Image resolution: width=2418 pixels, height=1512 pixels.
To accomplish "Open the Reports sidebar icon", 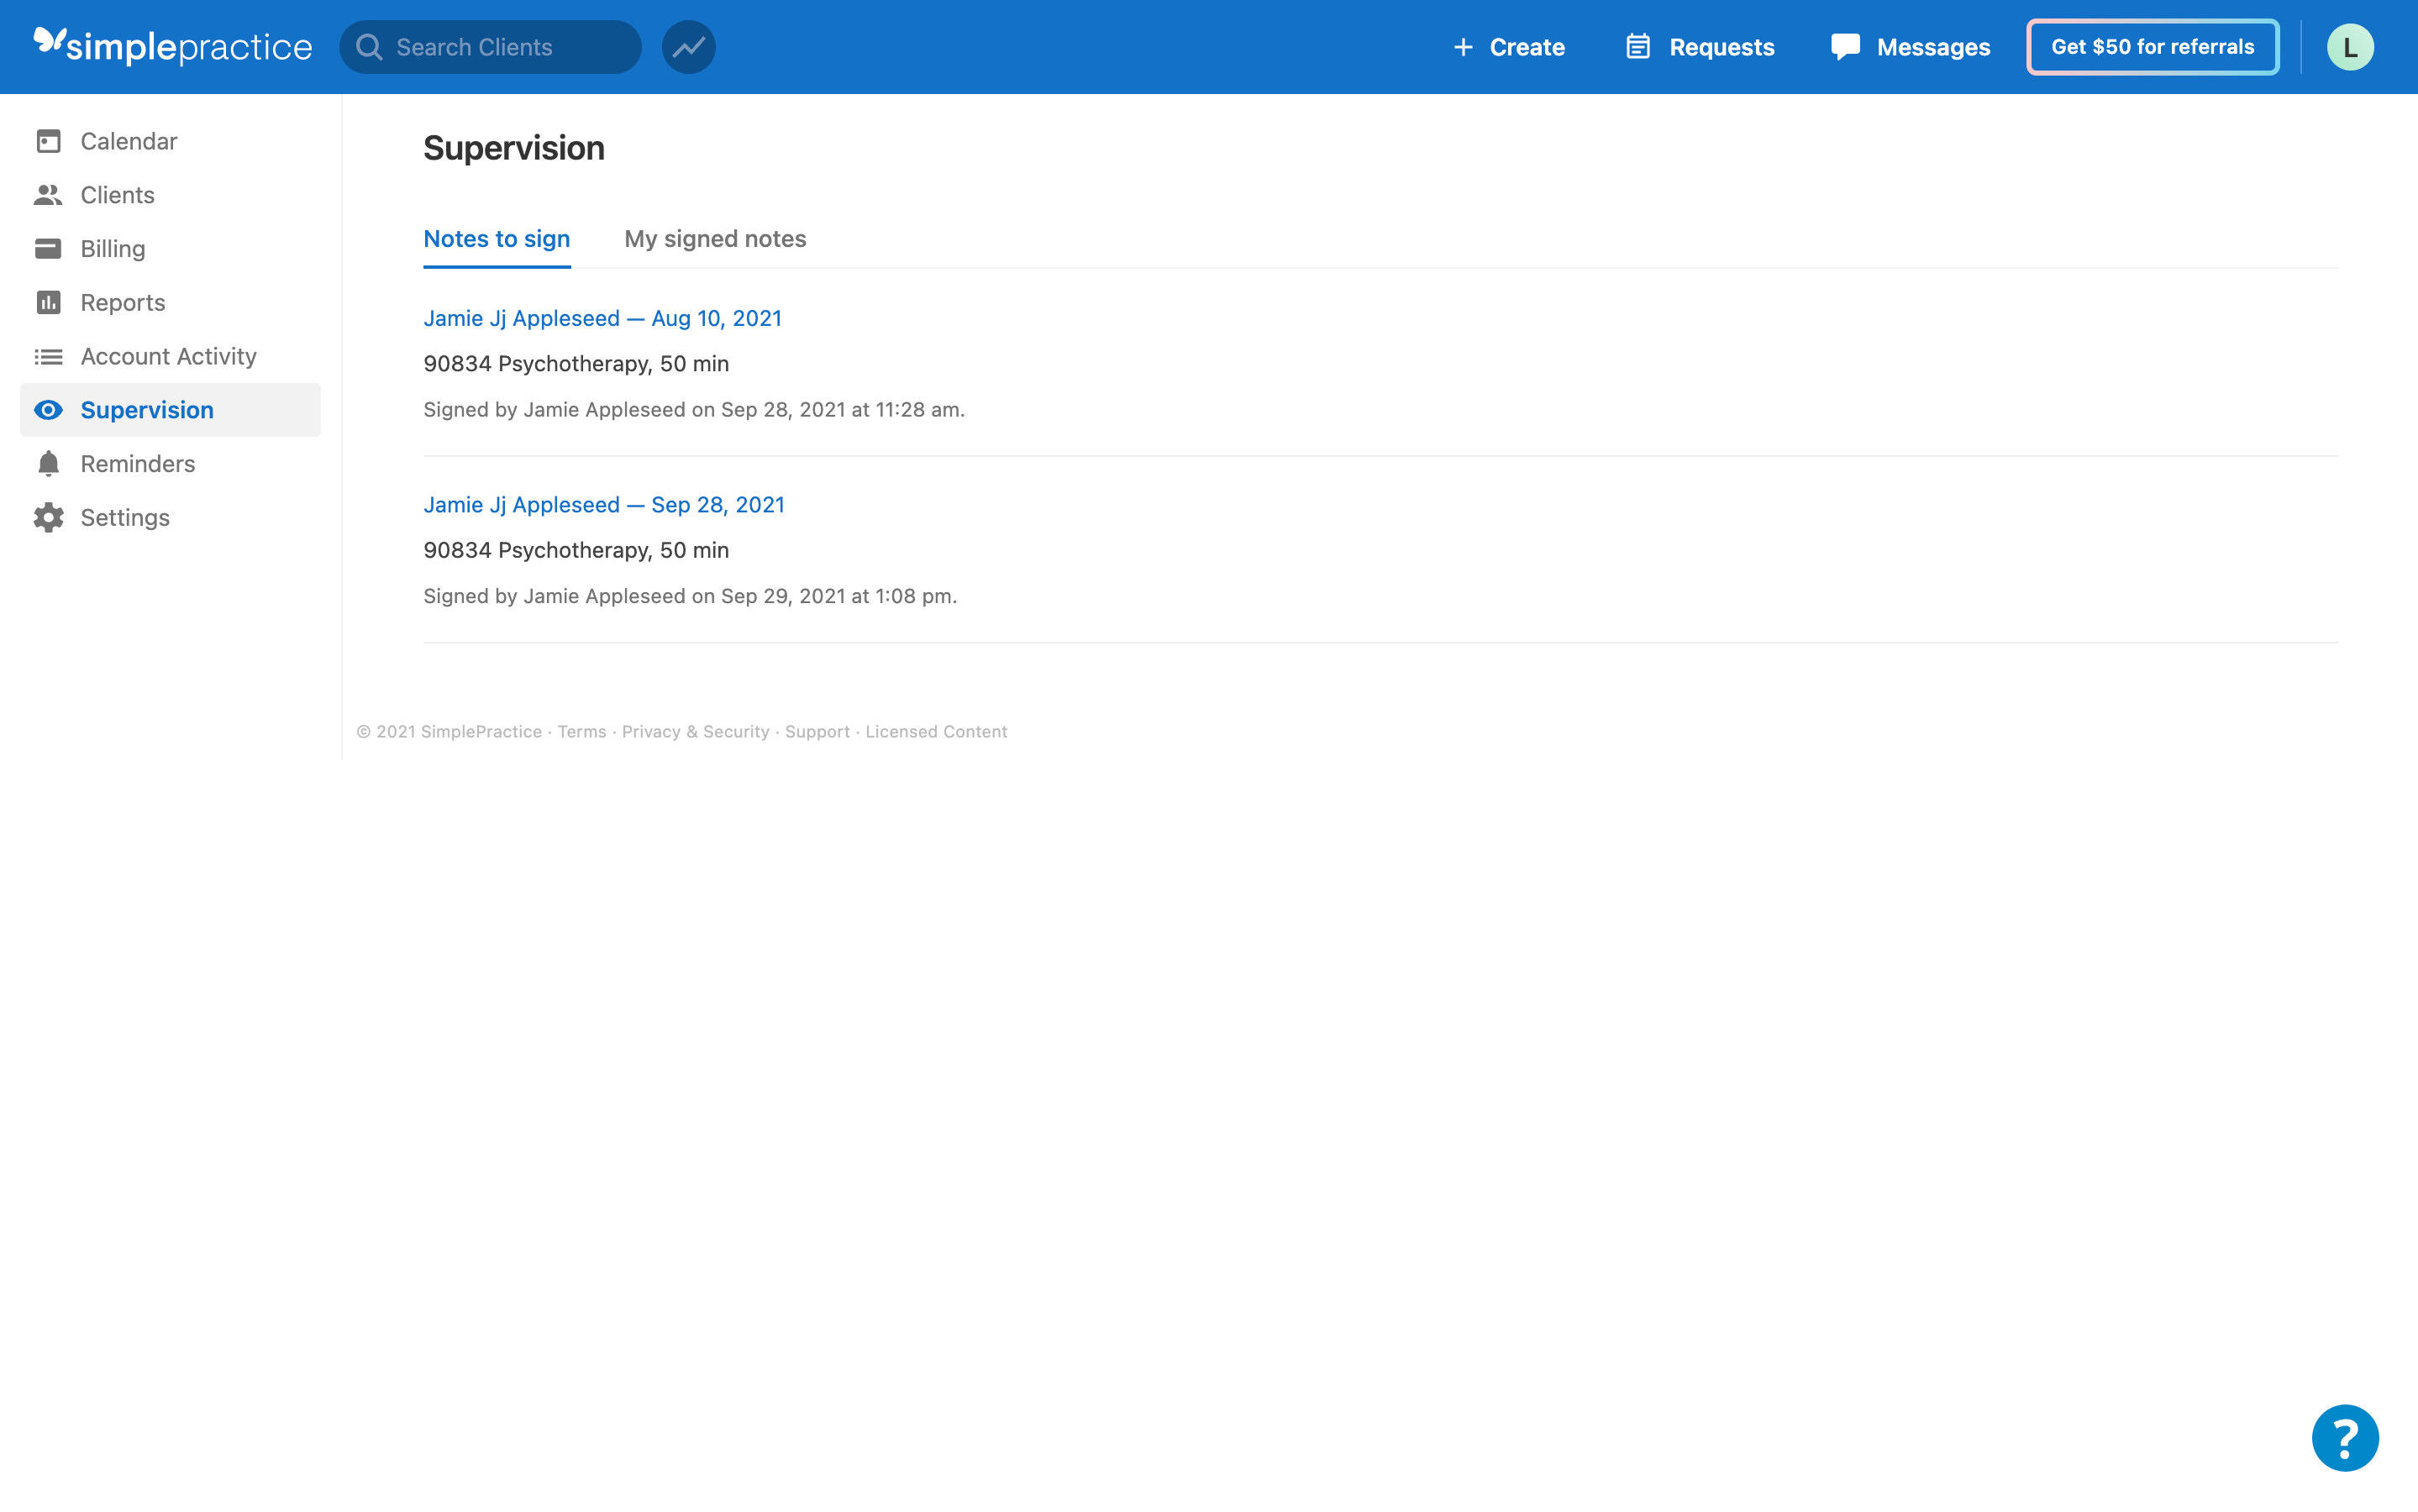I will pos(49,302).
